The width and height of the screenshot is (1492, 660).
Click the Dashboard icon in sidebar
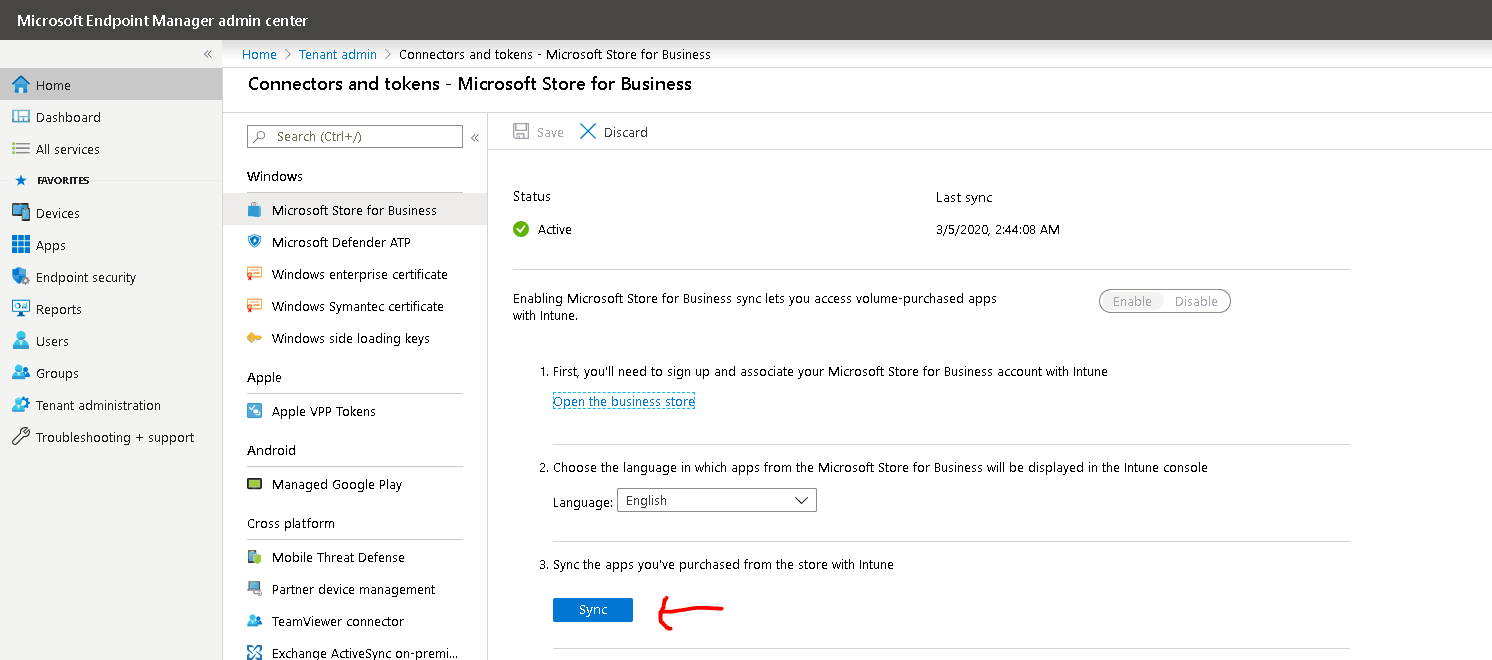coord(21,117)
